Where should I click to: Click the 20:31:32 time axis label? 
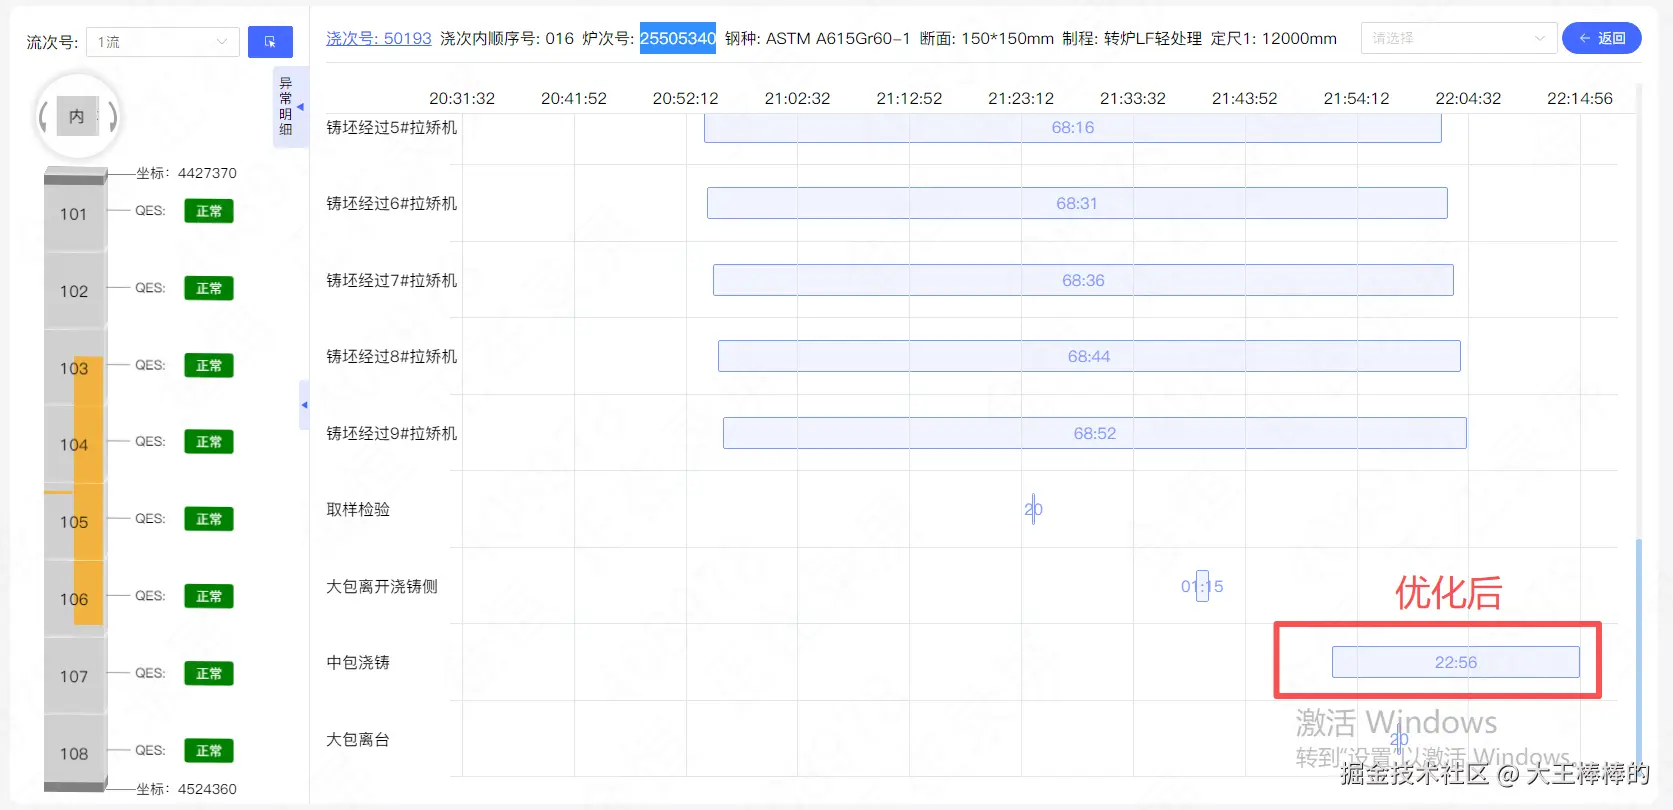pyautogui.click(x=462, y=98)
